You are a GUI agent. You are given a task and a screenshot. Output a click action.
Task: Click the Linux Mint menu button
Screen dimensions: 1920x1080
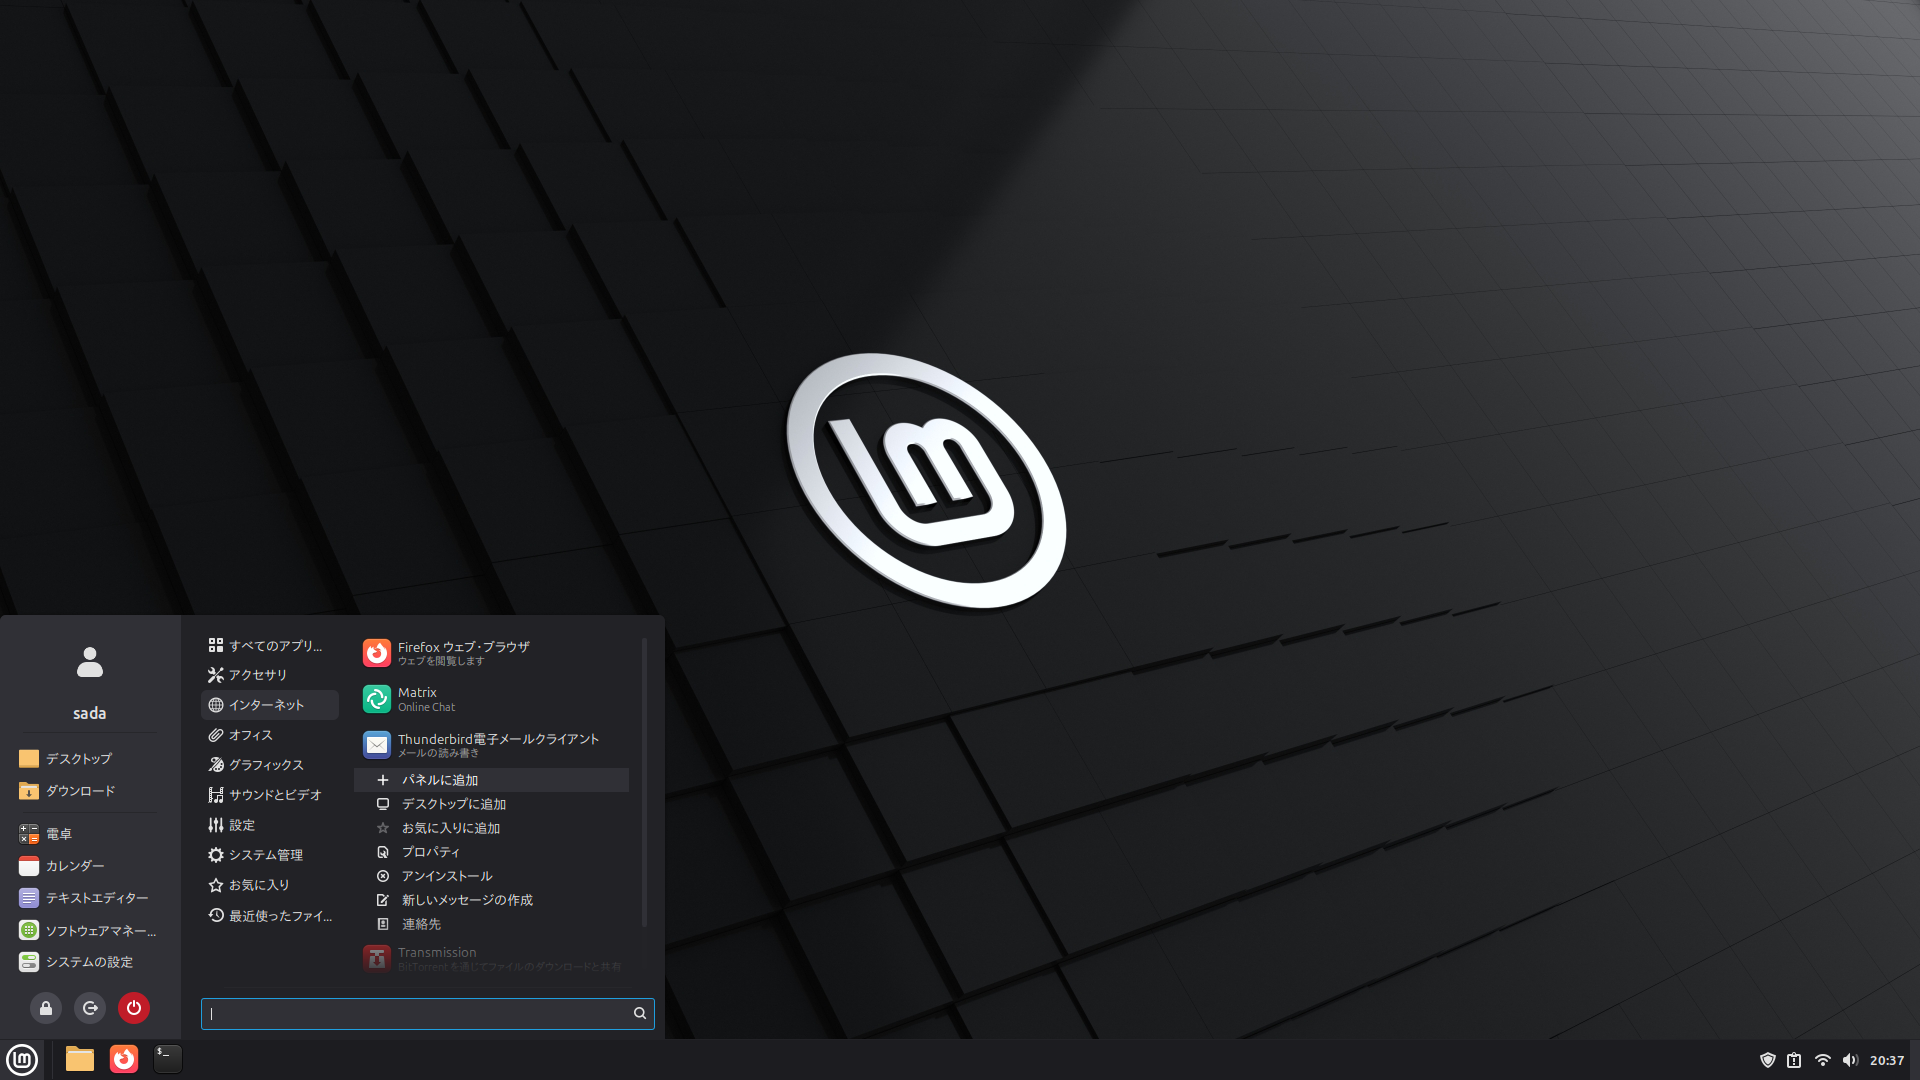coord(22,1059)
